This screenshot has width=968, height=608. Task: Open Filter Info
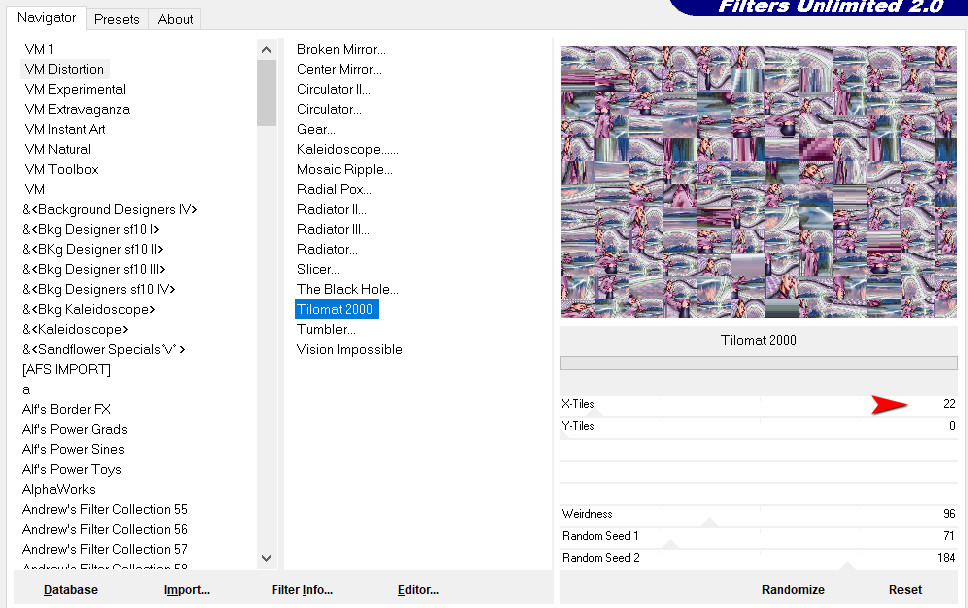(x=302, y=589)
